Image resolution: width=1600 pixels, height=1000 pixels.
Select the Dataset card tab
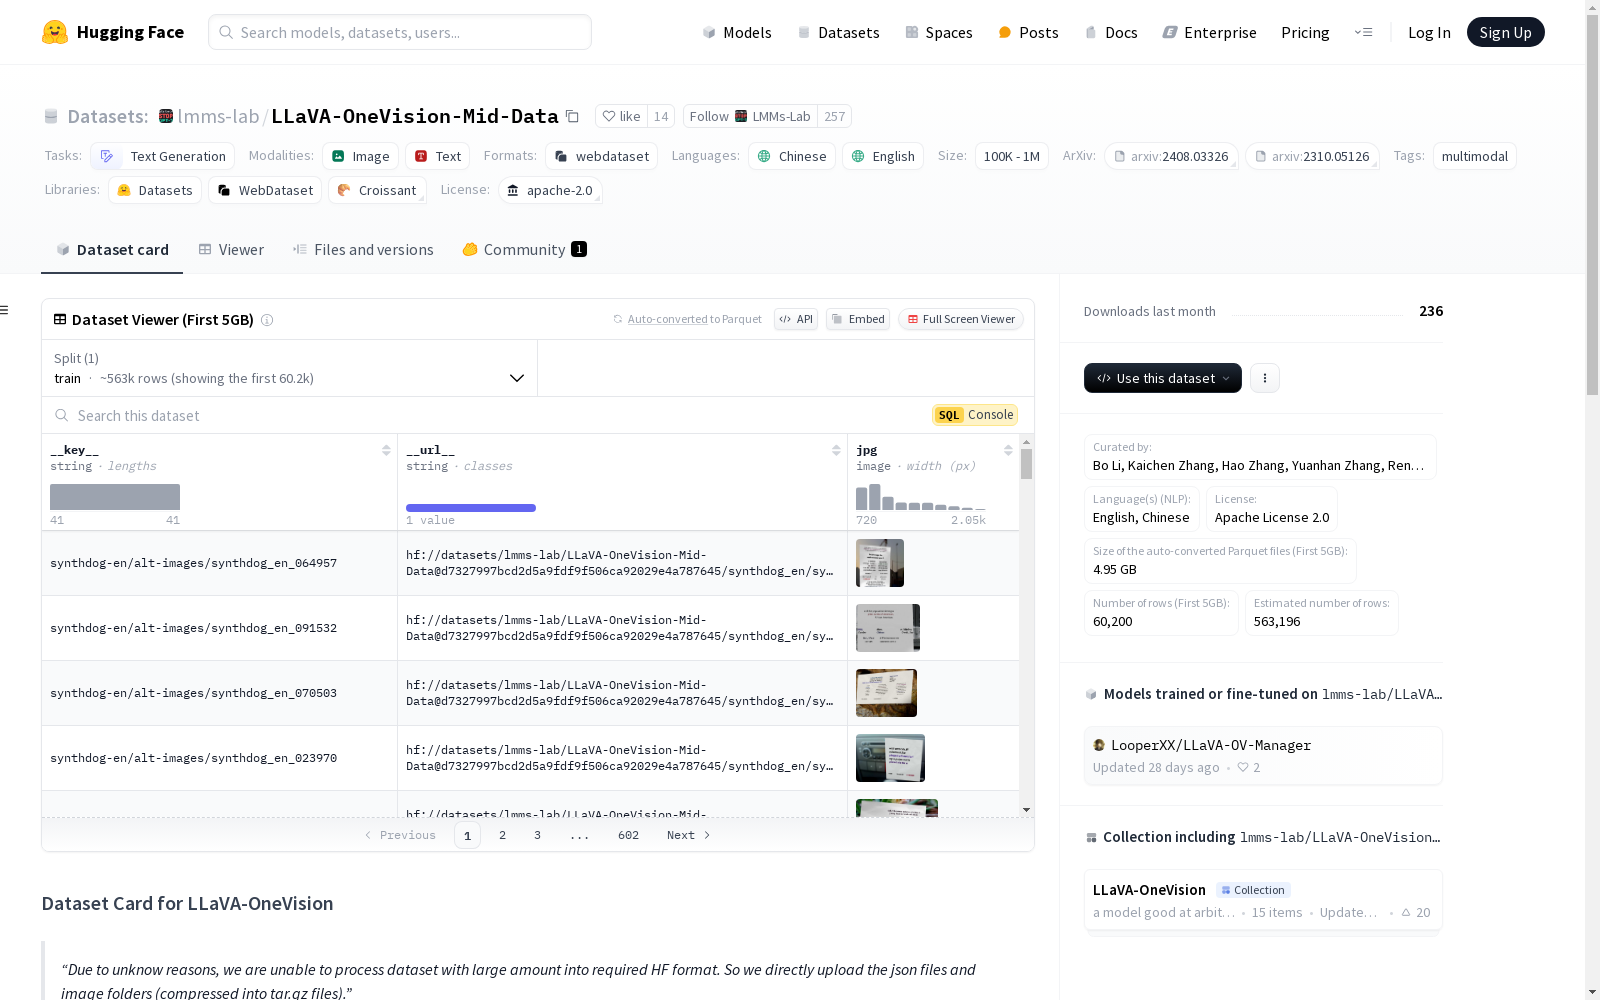click(x=112, y=250)
